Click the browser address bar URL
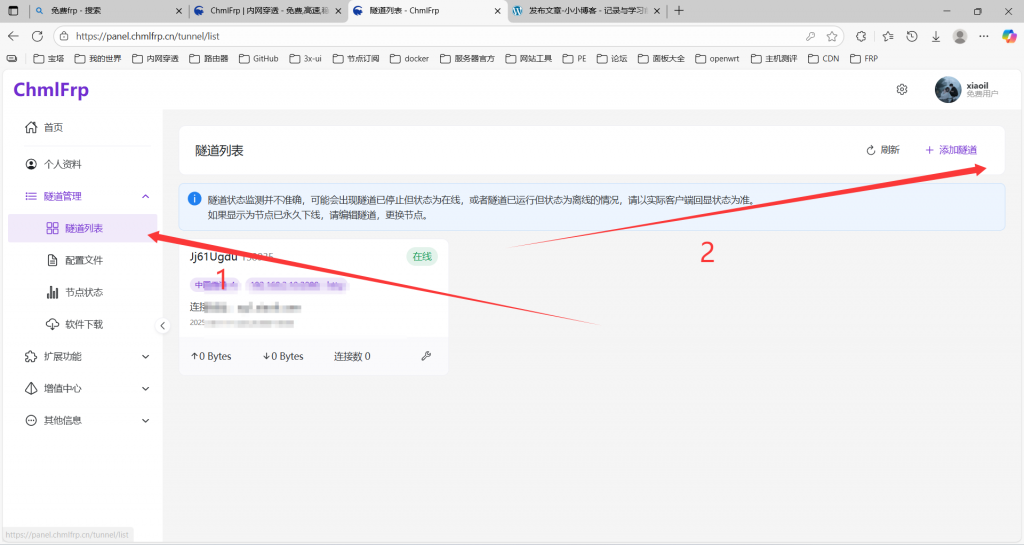 400,36
